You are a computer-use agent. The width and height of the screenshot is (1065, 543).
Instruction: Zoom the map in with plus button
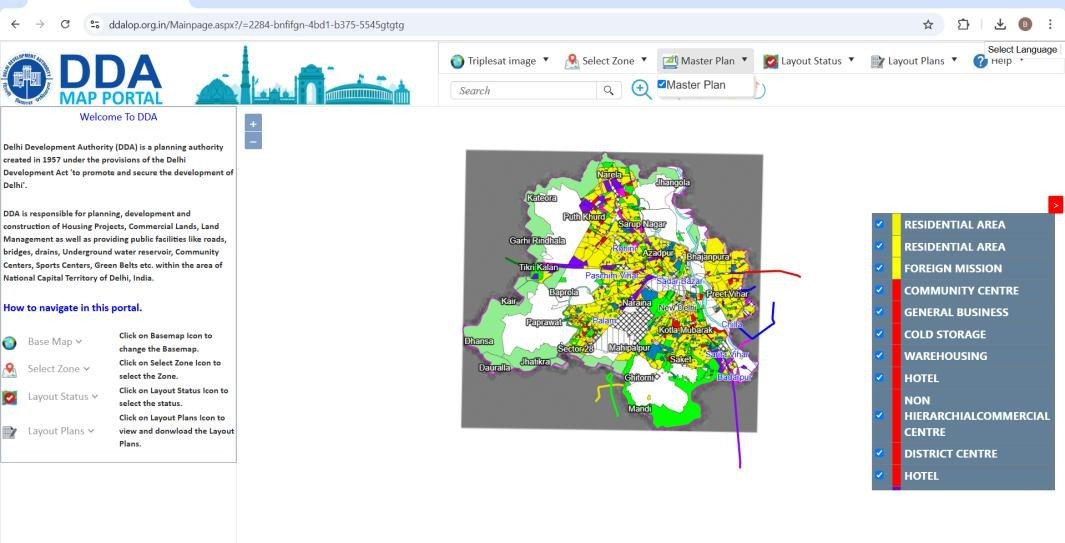point(253,124)
